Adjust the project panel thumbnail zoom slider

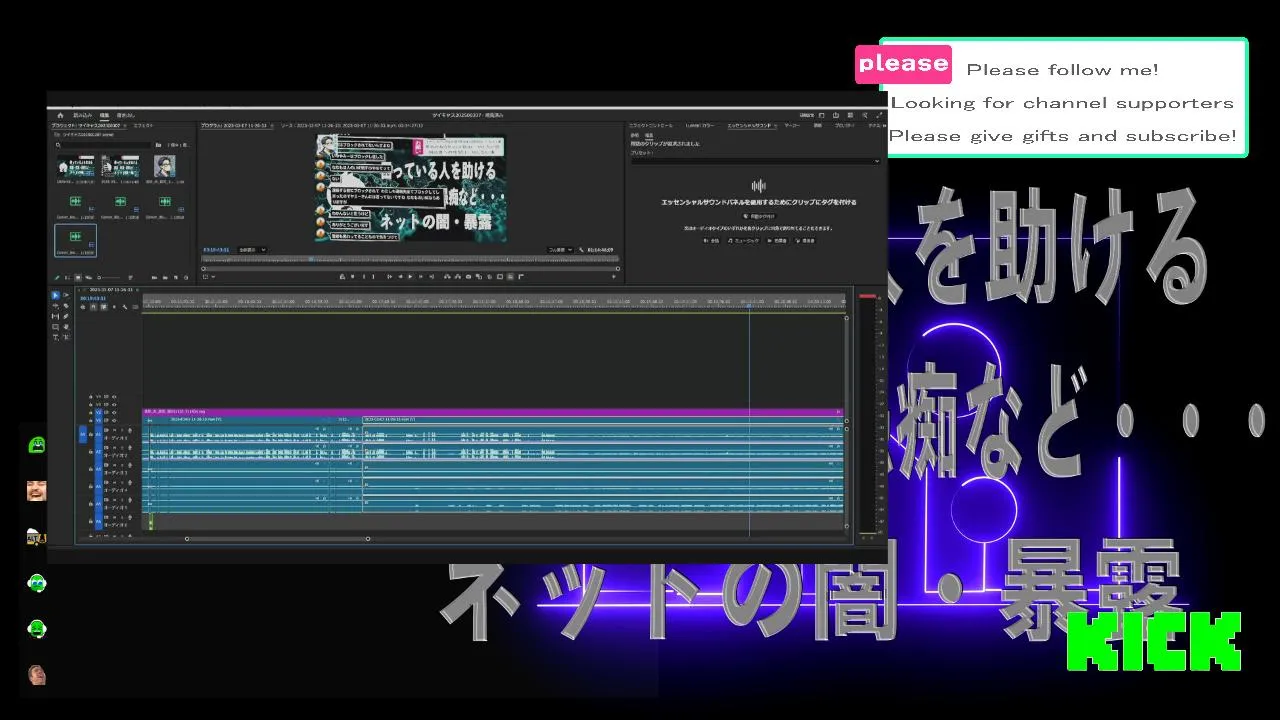(x=109, y=277)
